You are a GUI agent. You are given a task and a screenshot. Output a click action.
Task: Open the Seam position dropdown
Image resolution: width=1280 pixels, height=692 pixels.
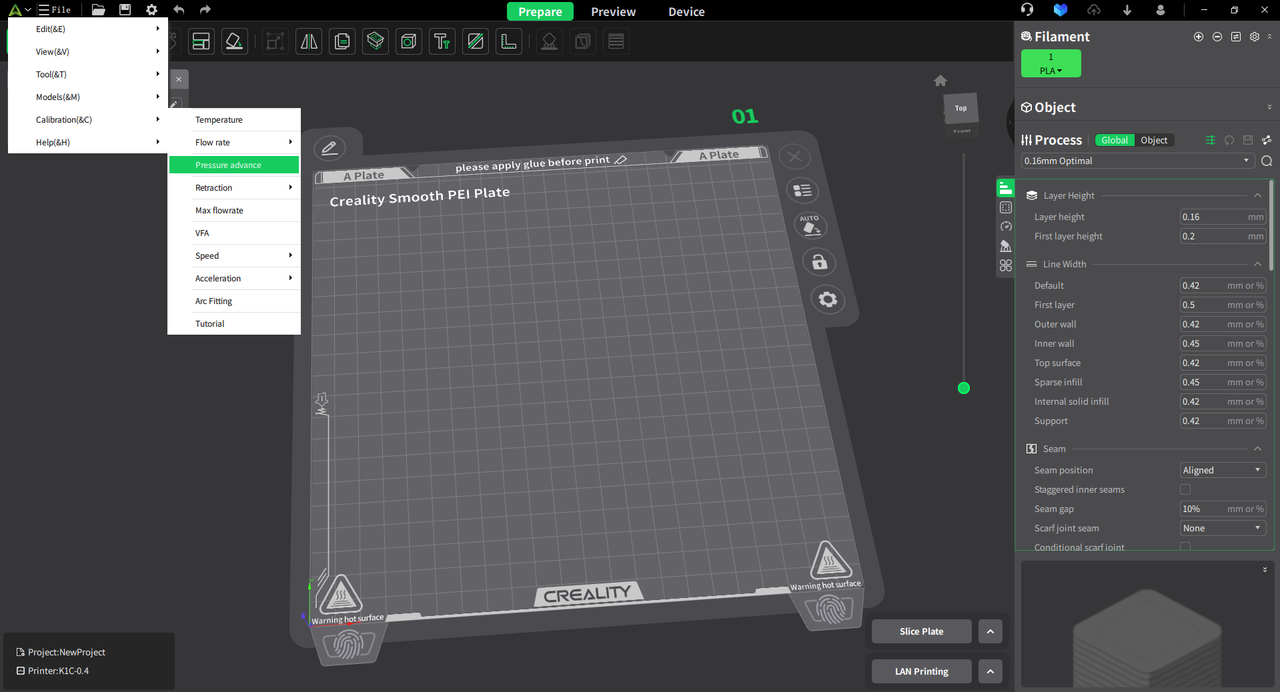tap(1223, 470)
